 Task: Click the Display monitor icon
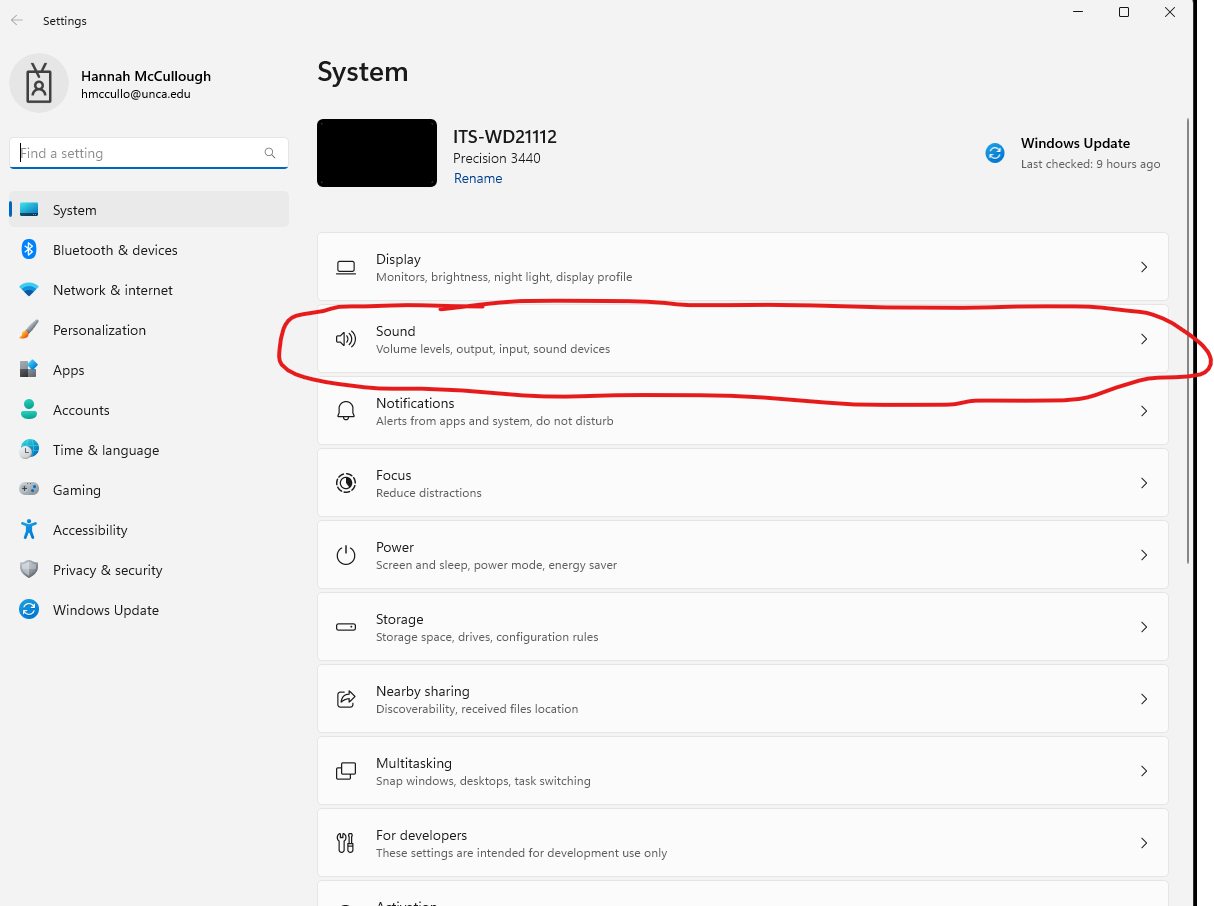point(346,267)
